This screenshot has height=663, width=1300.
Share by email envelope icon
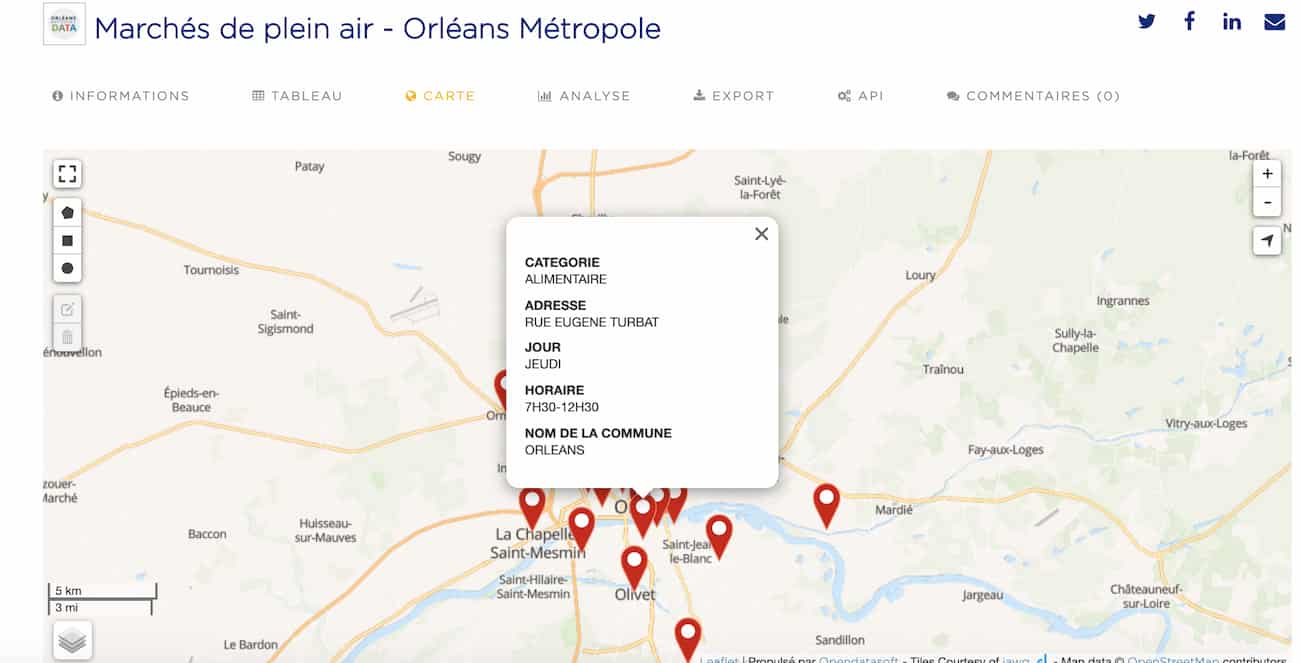(x=1274, y=22)
